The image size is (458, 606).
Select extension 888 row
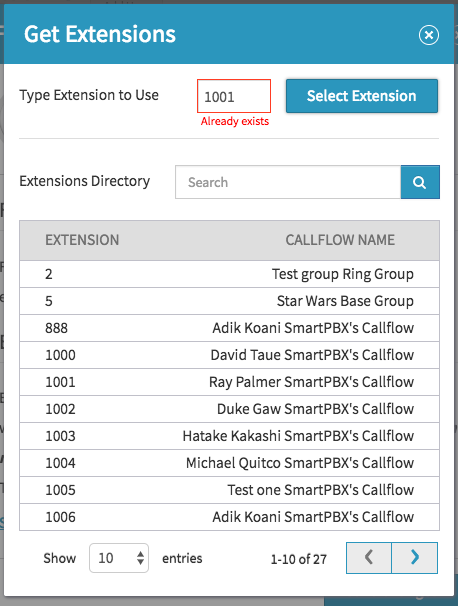pyautogui.click(x=230, y=328)
